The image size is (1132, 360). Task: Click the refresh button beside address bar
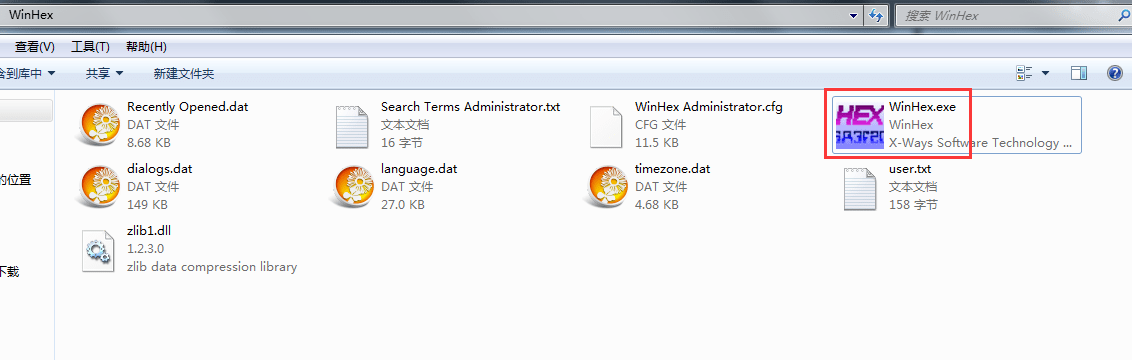coord(876,15)
